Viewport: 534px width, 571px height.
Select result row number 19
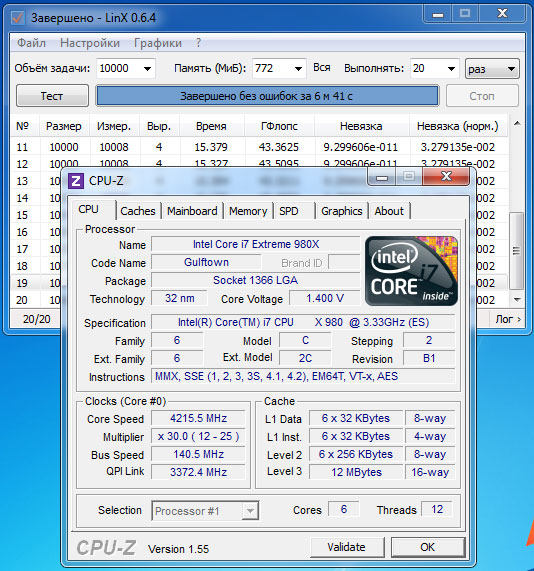pos(36,283)
